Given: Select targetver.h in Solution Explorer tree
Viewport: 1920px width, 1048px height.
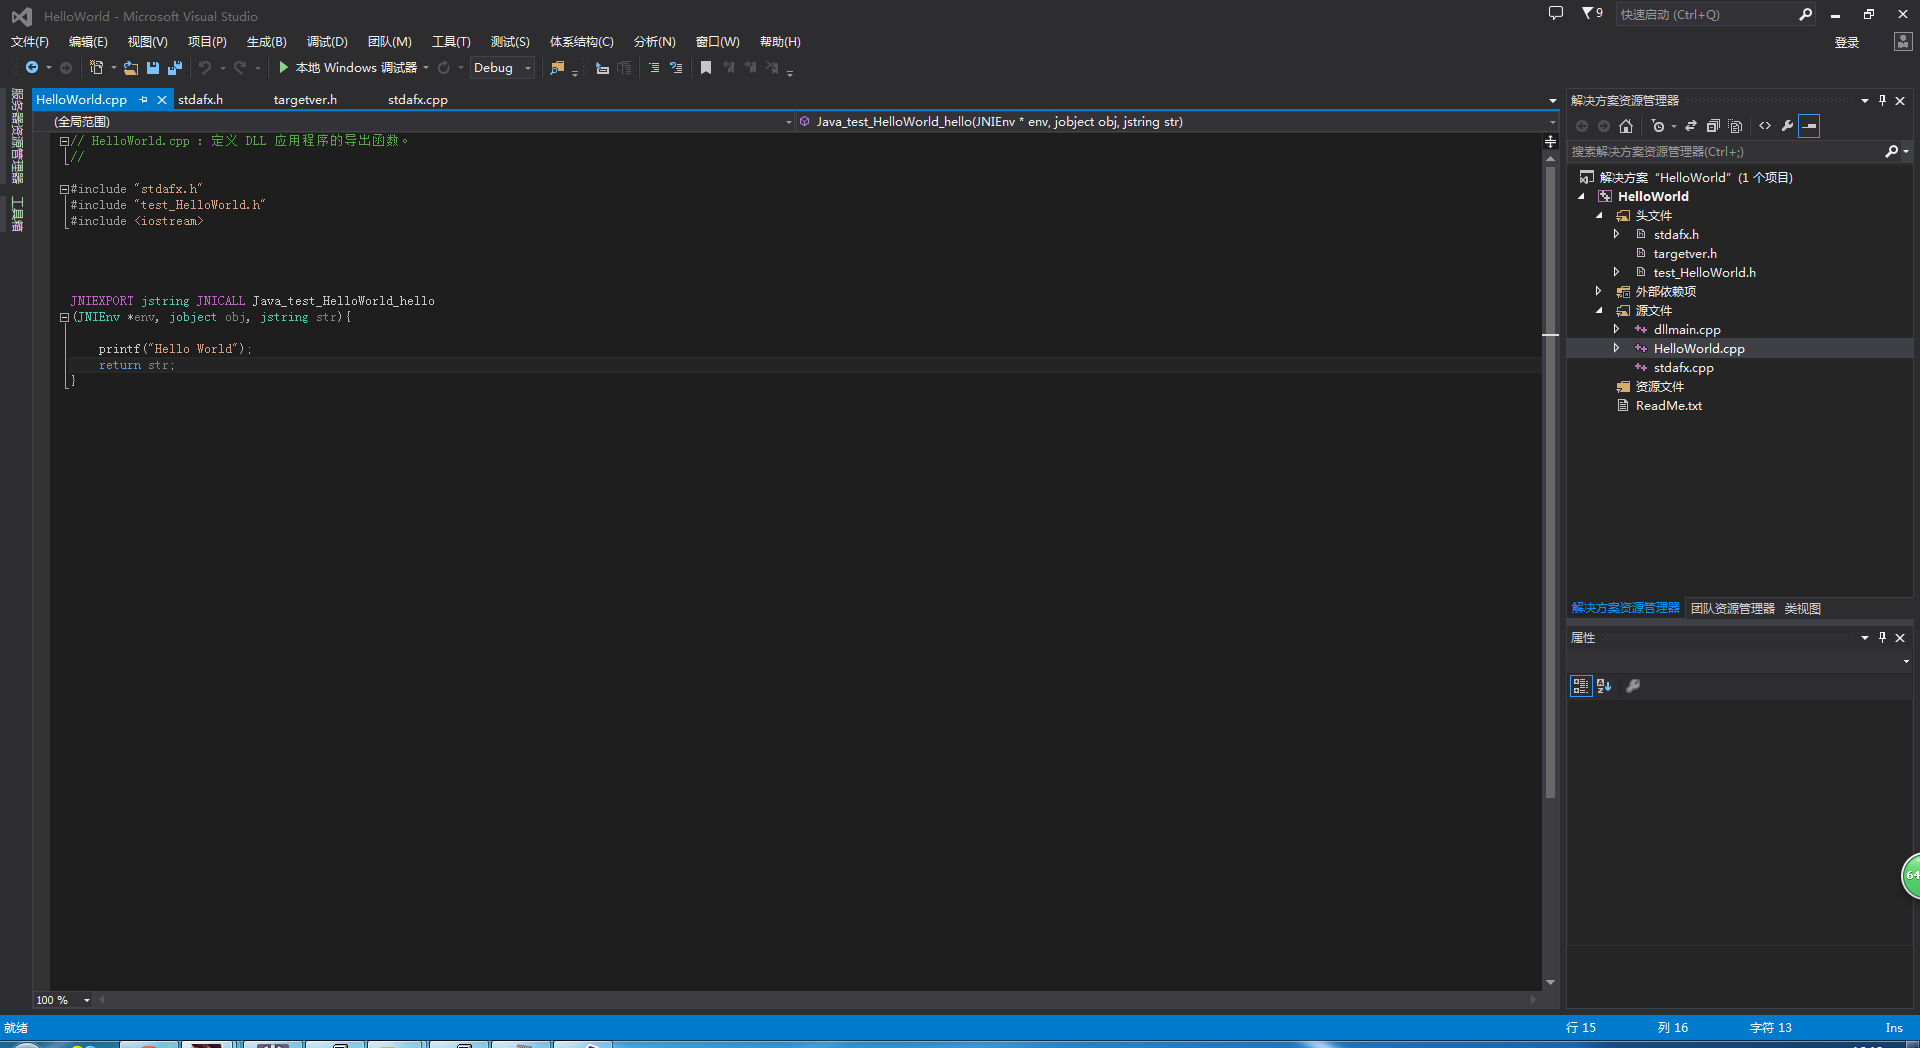Looking at the screenshot, I should coord(1685,254).
